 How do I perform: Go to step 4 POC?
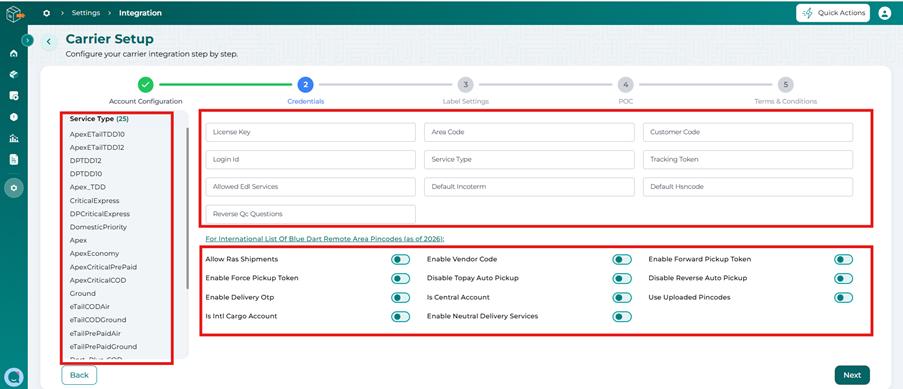coord(625,85)
